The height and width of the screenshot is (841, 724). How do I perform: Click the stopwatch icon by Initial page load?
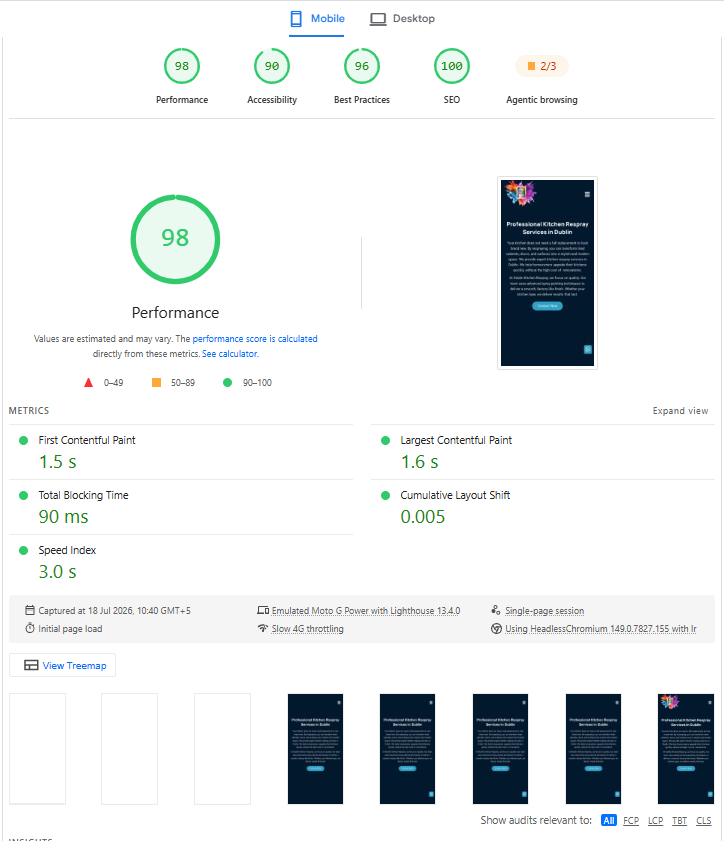coord(30,628)
